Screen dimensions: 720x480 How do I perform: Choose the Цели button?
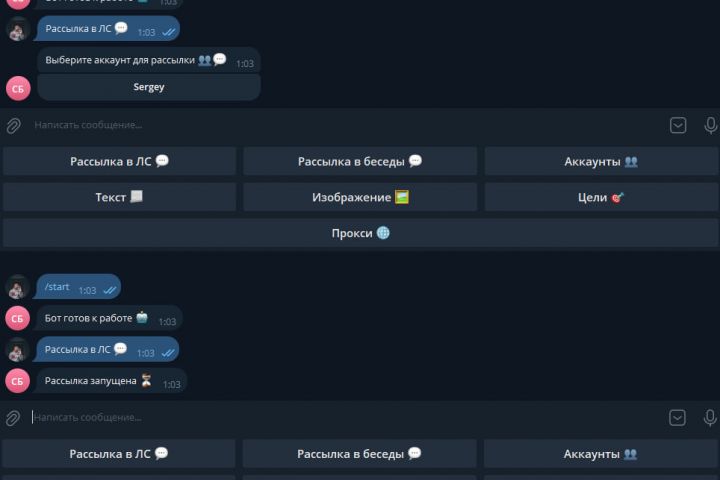pos(601,197)
